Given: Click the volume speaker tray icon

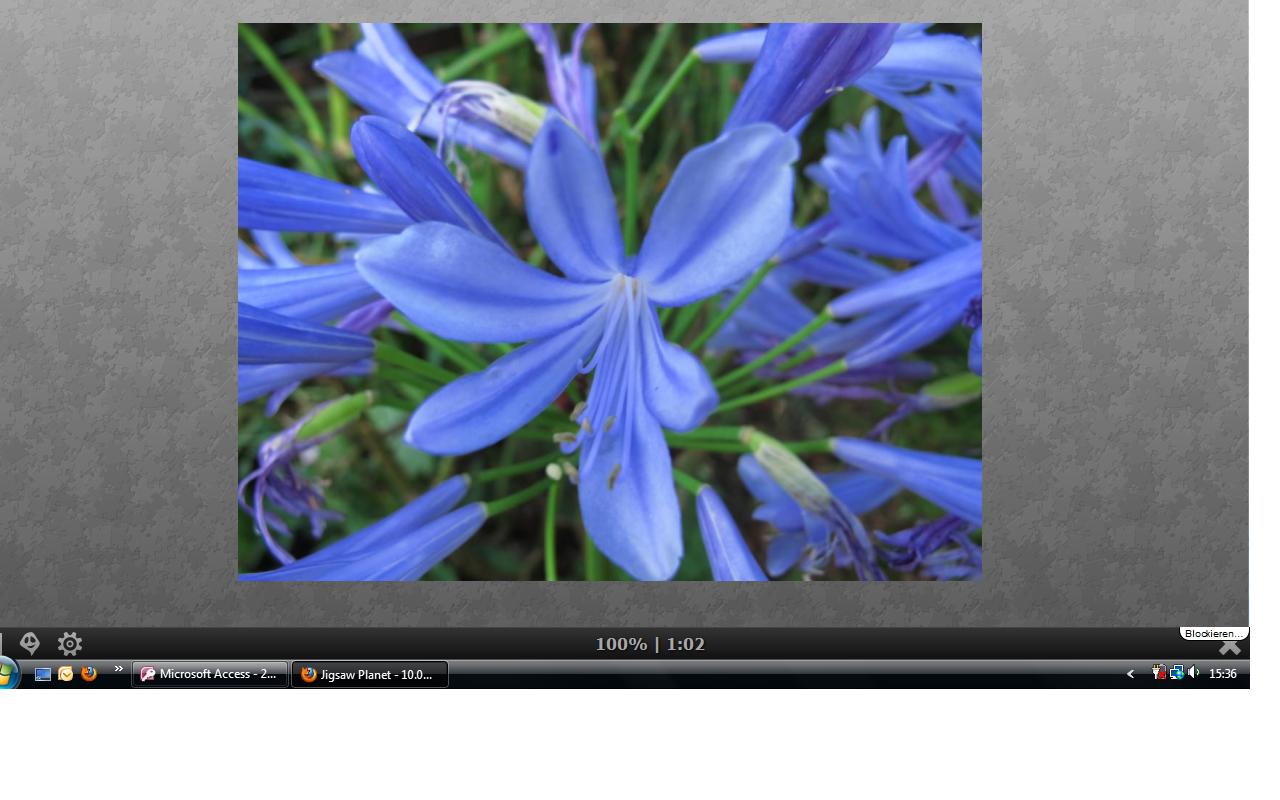Looking at the screenshot, I should (1194, 673).
